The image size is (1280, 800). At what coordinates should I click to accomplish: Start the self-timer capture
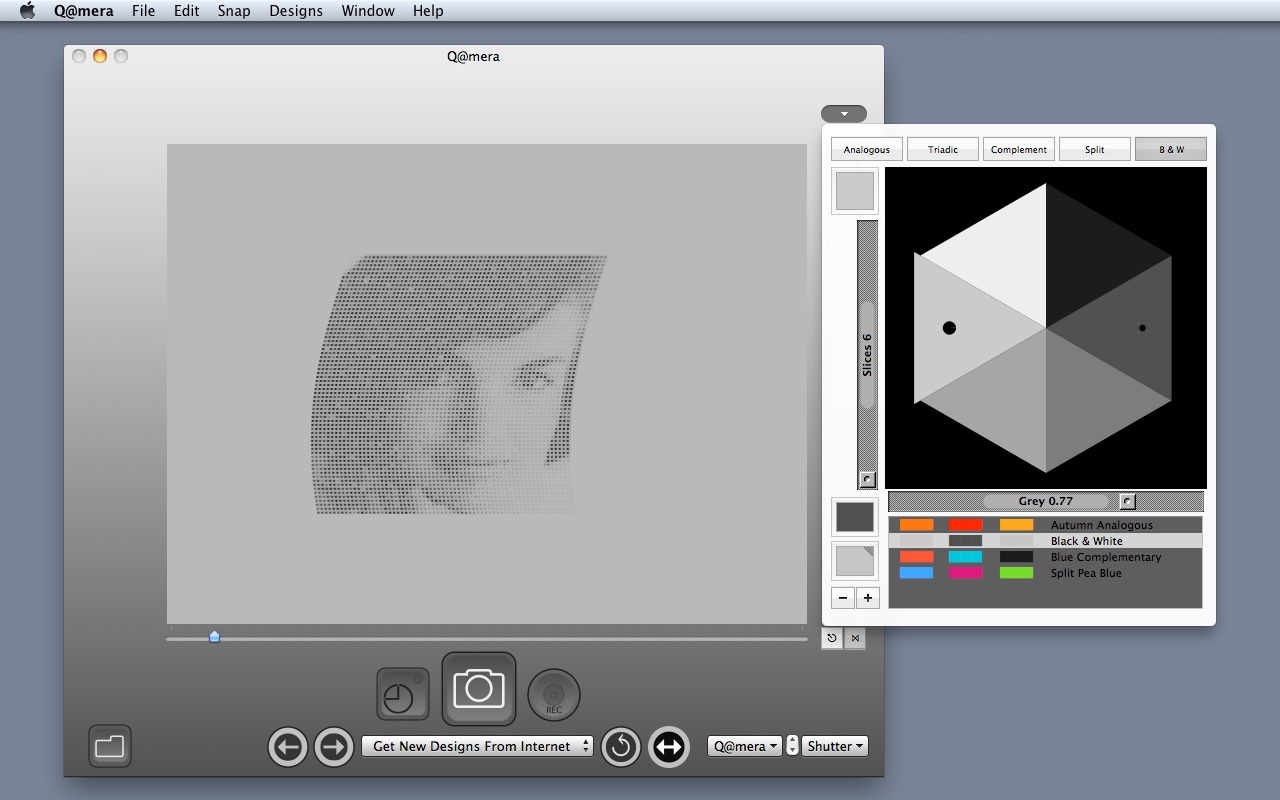pos(402,694)
